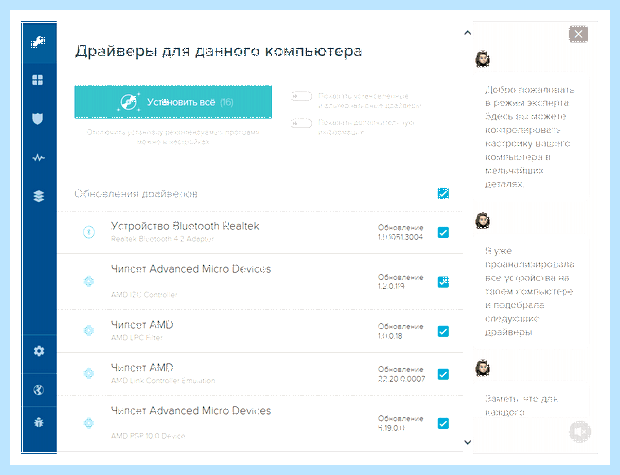This screenshot has height=475, width=620.
Task: Click the Устройство Bluetooth Realtek row title
Action: [185, 226]
